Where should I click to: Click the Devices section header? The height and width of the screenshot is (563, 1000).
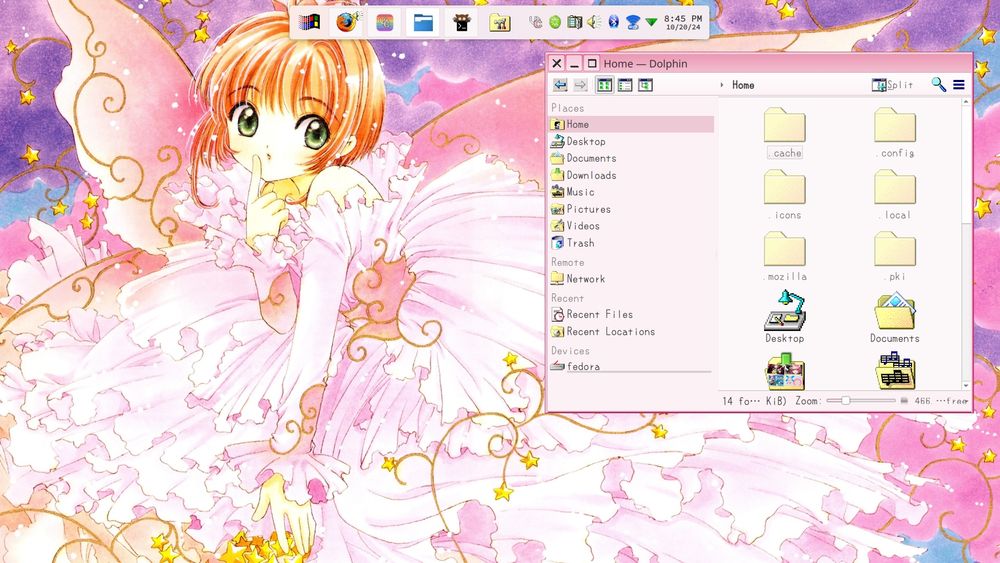coord(570,351)
